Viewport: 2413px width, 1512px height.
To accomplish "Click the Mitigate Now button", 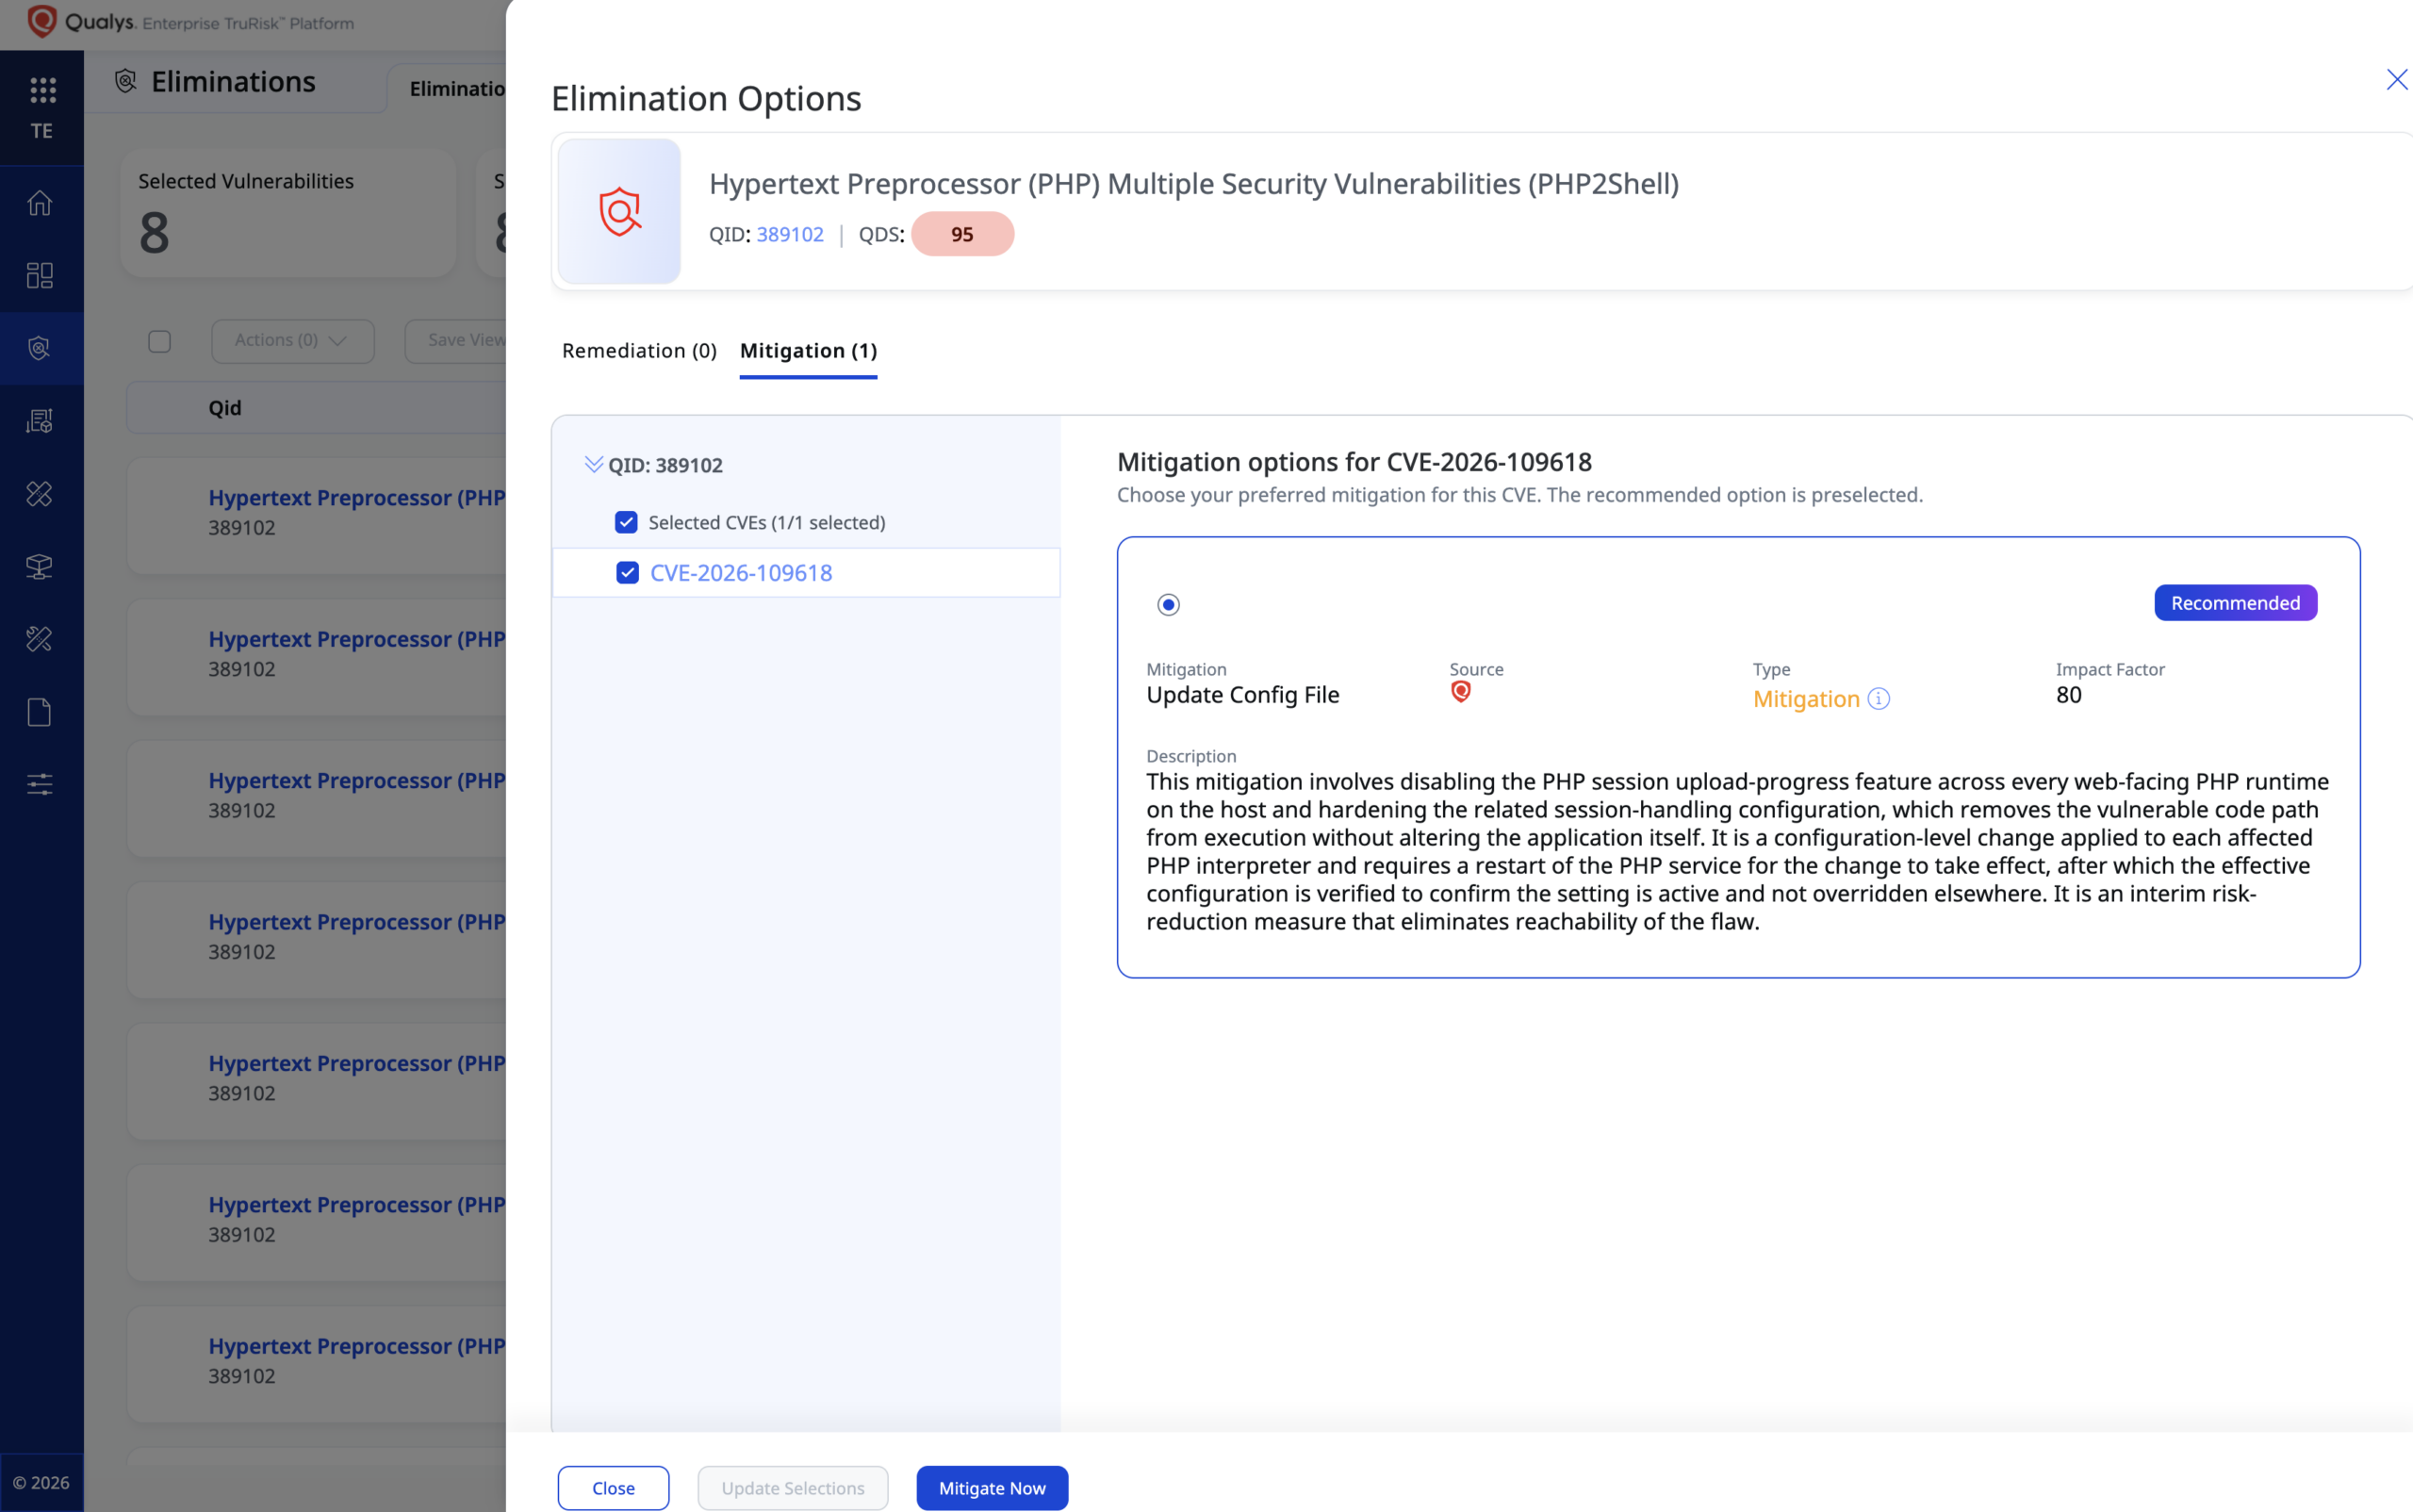I will pyautogui.click(x=992, y=1487).
